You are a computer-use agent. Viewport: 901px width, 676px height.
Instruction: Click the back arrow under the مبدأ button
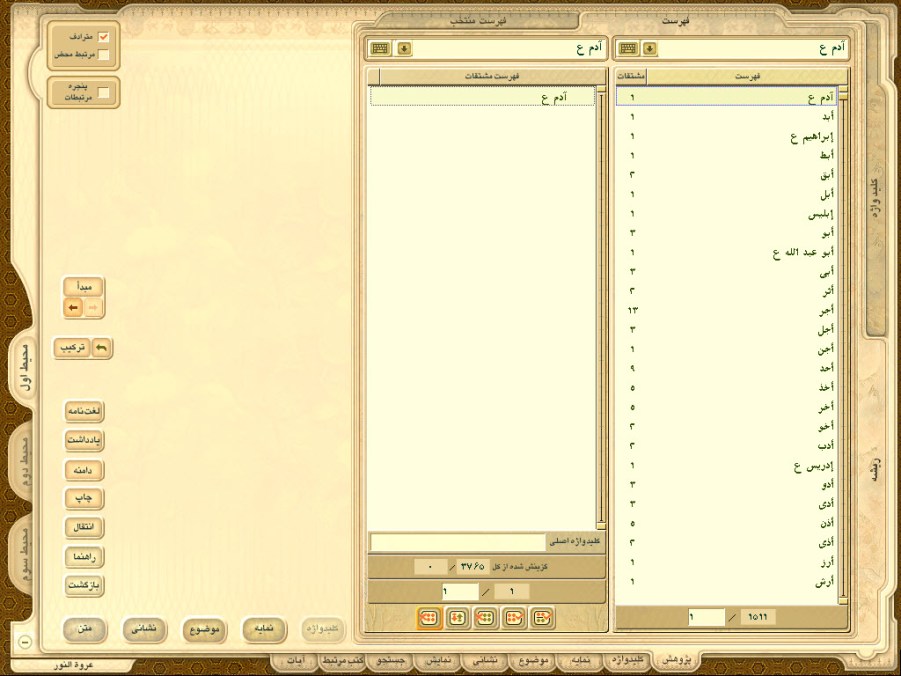coord(73,308)
